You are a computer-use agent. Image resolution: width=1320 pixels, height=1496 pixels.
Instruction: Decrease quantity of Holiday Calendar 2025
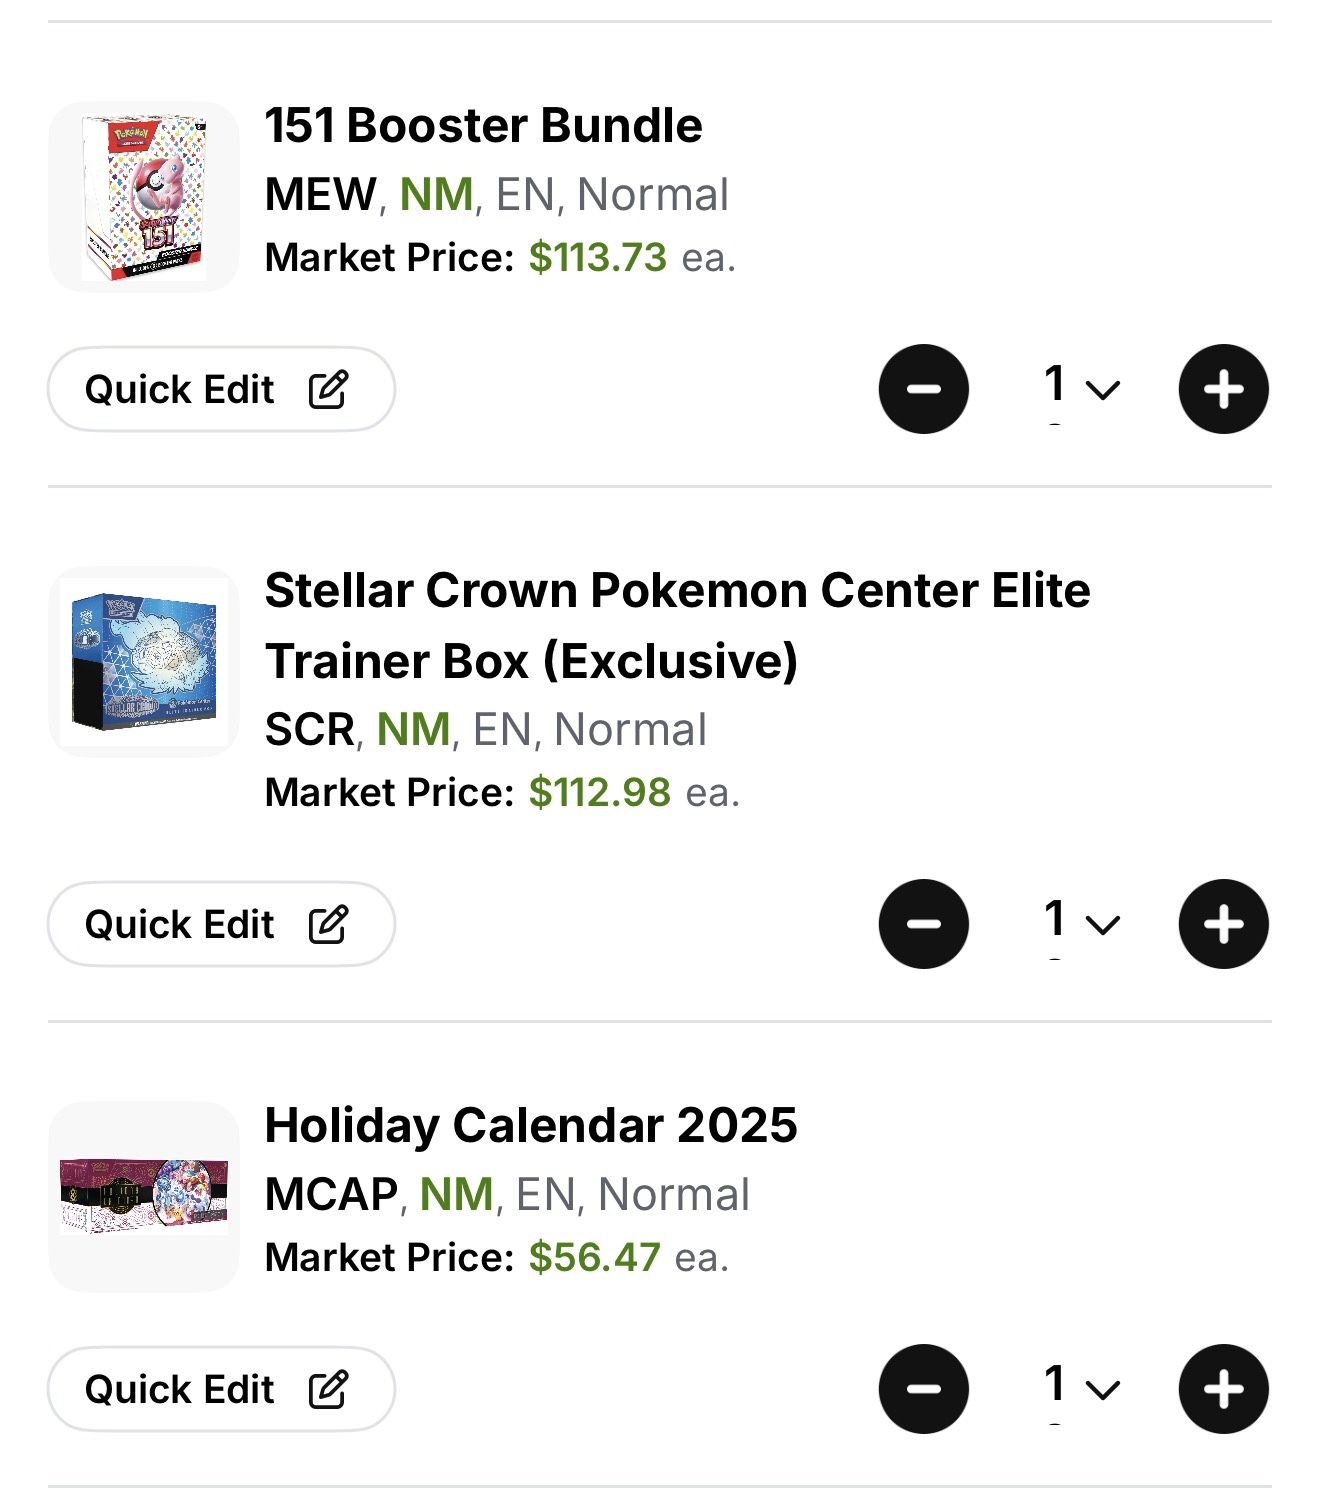[x=923, y=1389]
